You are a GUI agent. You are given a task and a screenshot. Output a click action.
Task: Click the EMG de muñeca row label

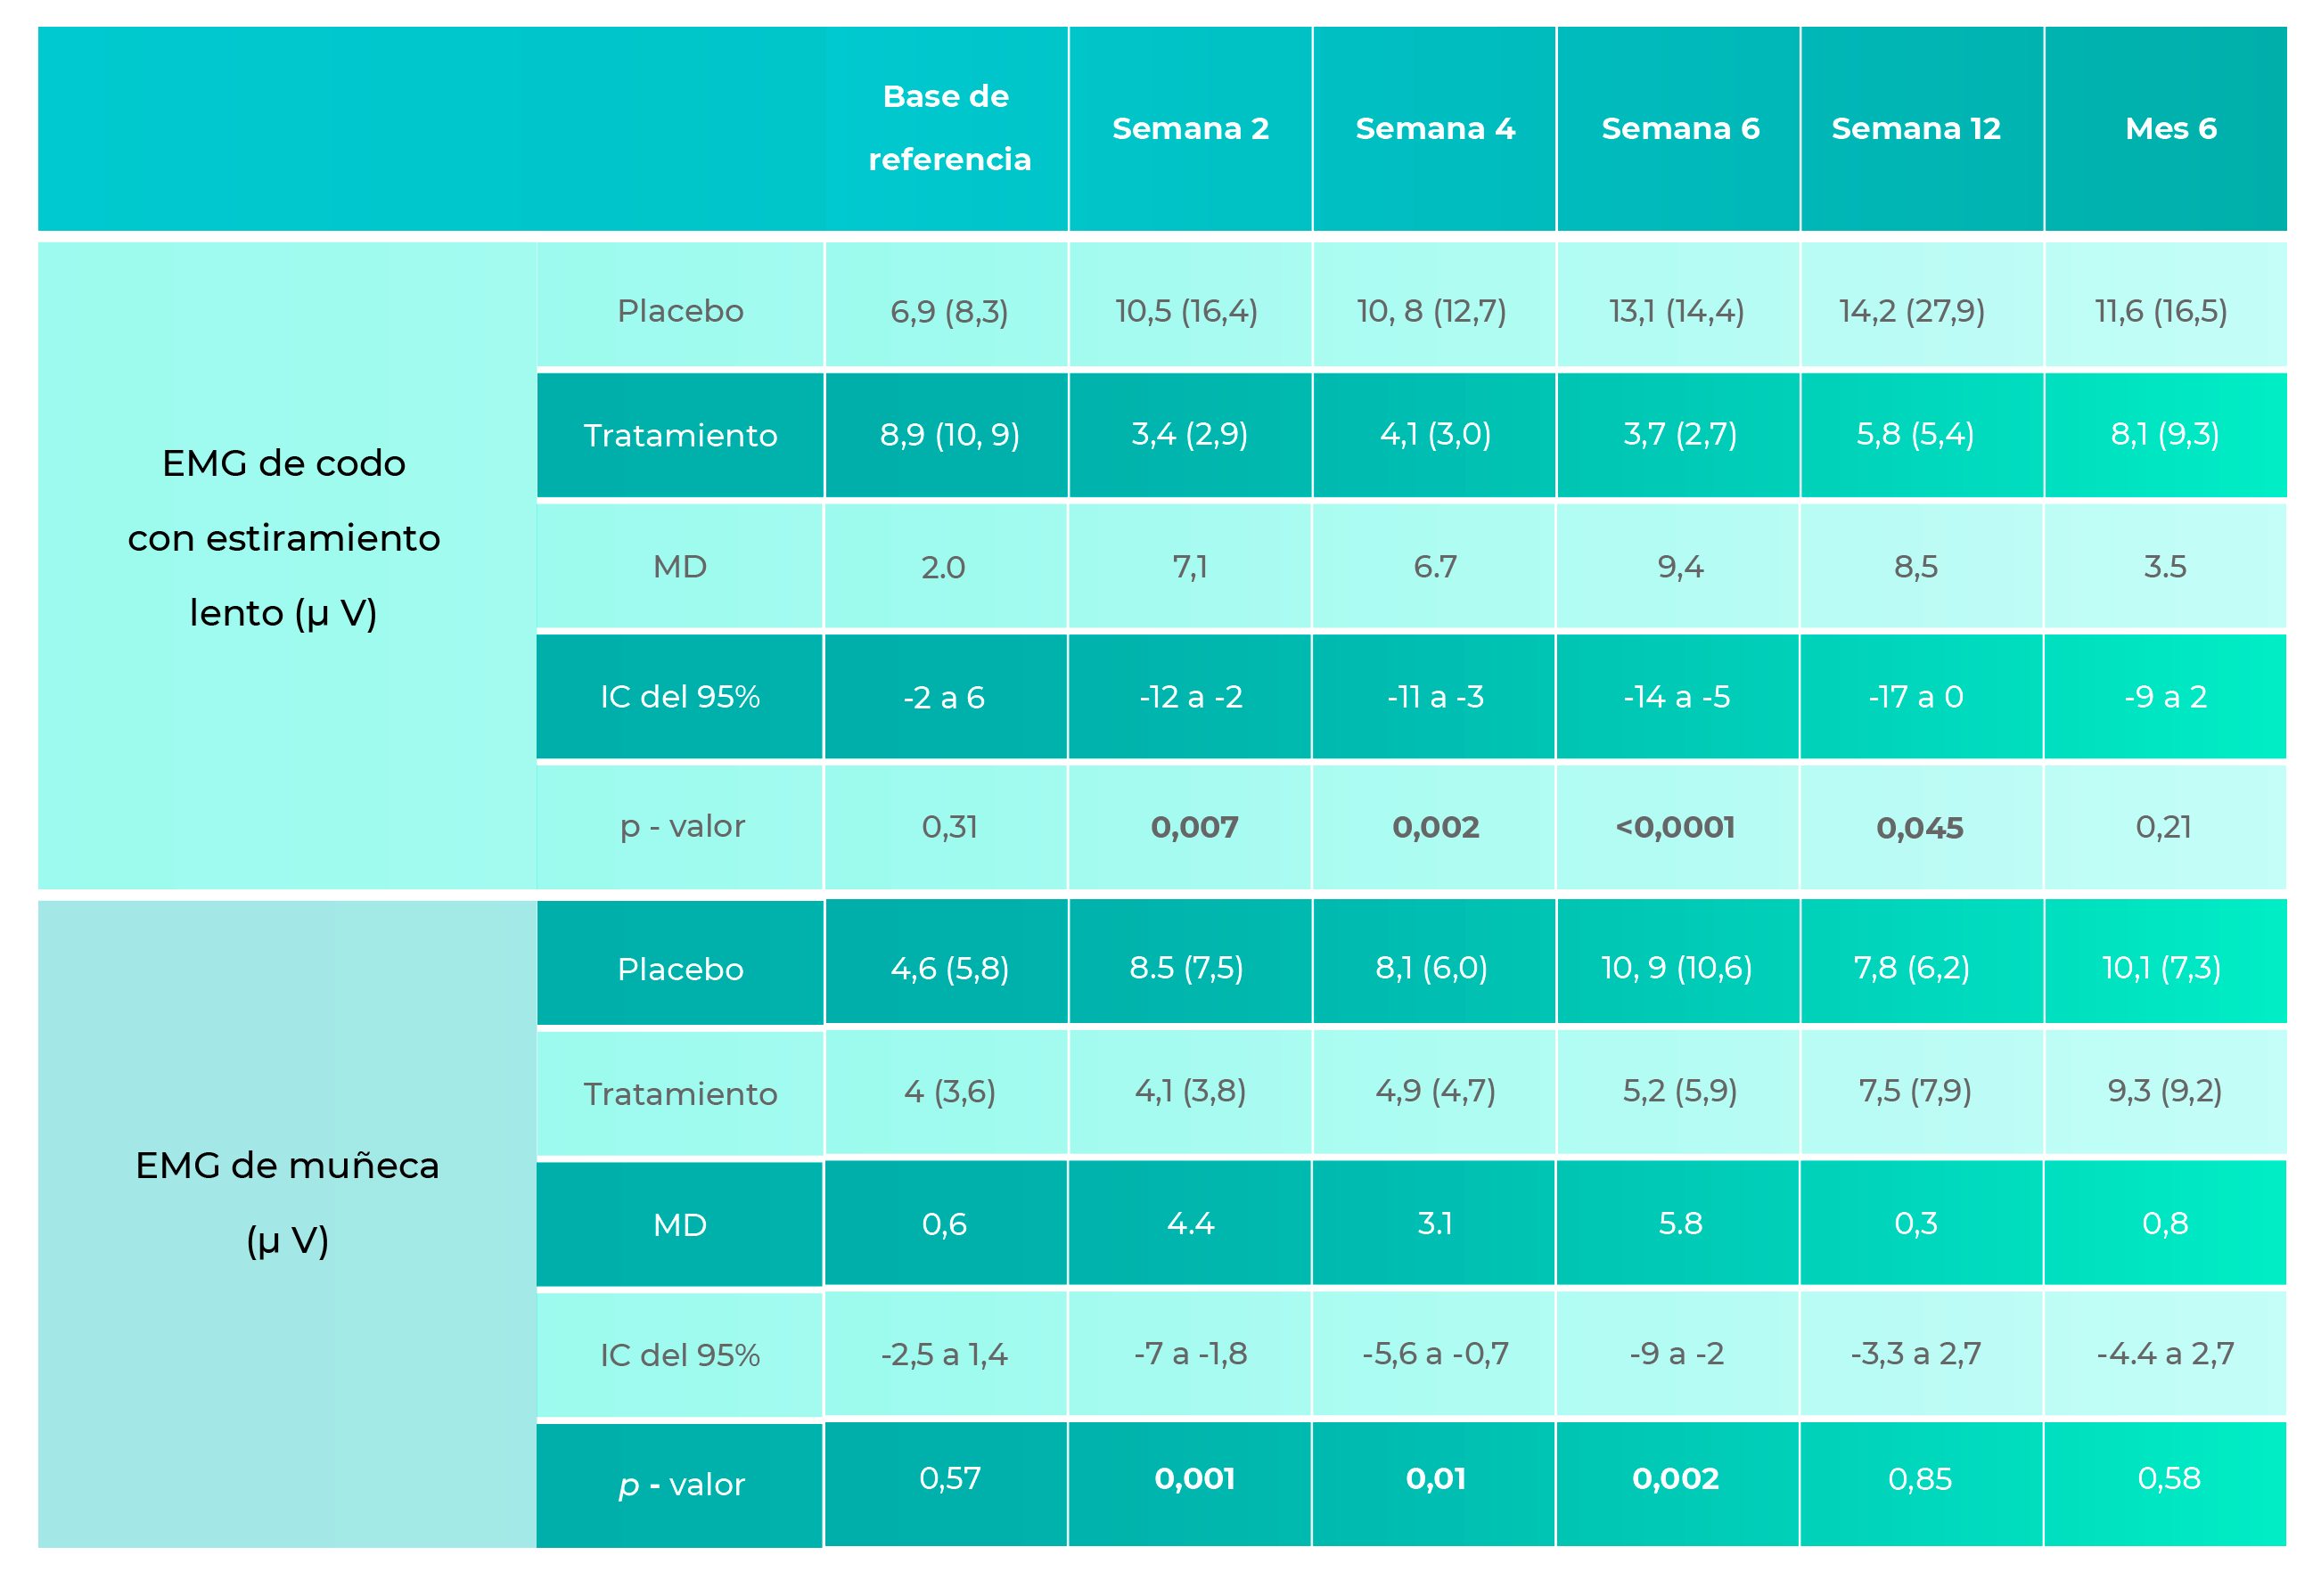(x=287, y=1203)
